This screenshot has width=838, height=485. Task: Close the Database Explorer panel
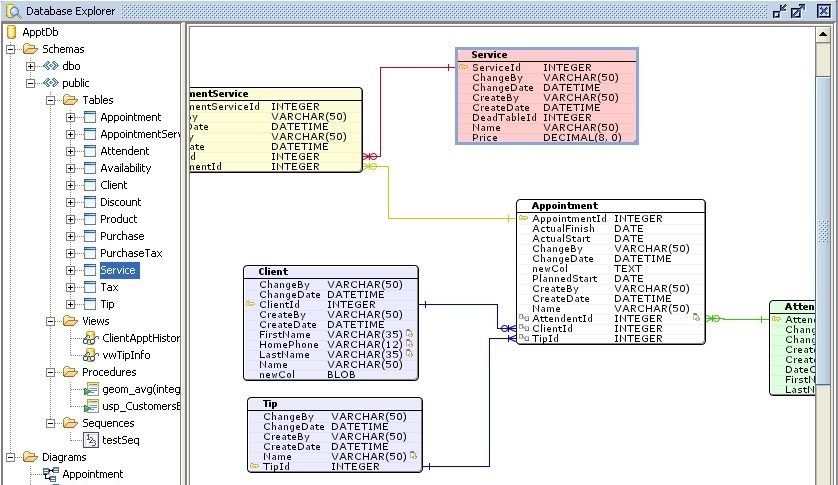(824, 11)
